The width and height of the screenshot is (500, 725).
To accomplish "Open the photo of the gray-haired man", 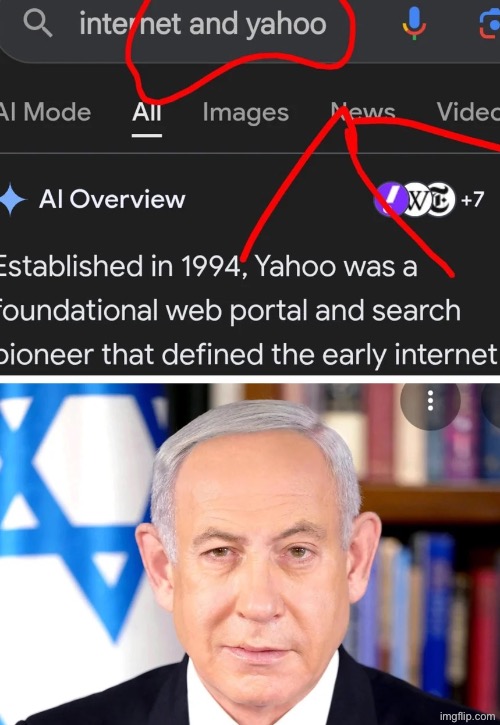I will (x=250, y=554).
